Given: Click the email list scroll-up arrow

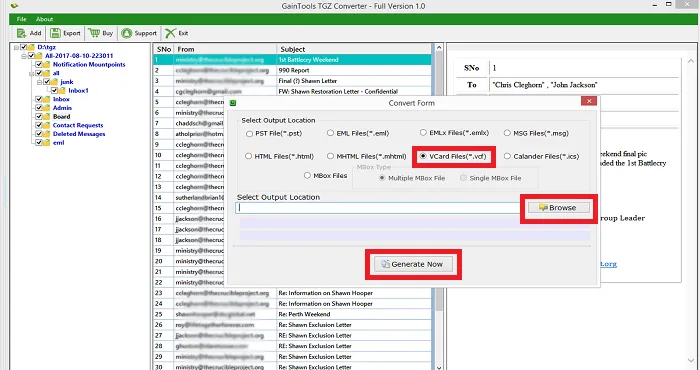Looking at the screenshot, I should 439,48.
